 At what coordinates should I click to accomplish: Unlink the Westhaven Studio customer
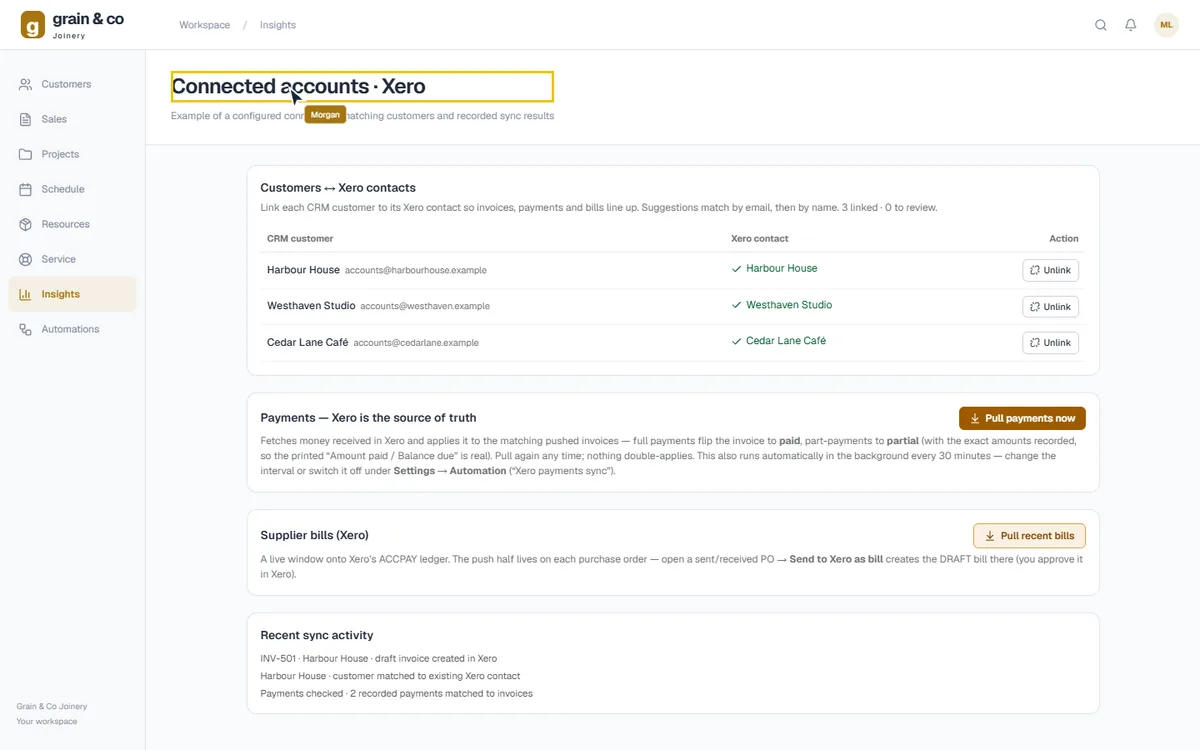(x=1050, y=307)
